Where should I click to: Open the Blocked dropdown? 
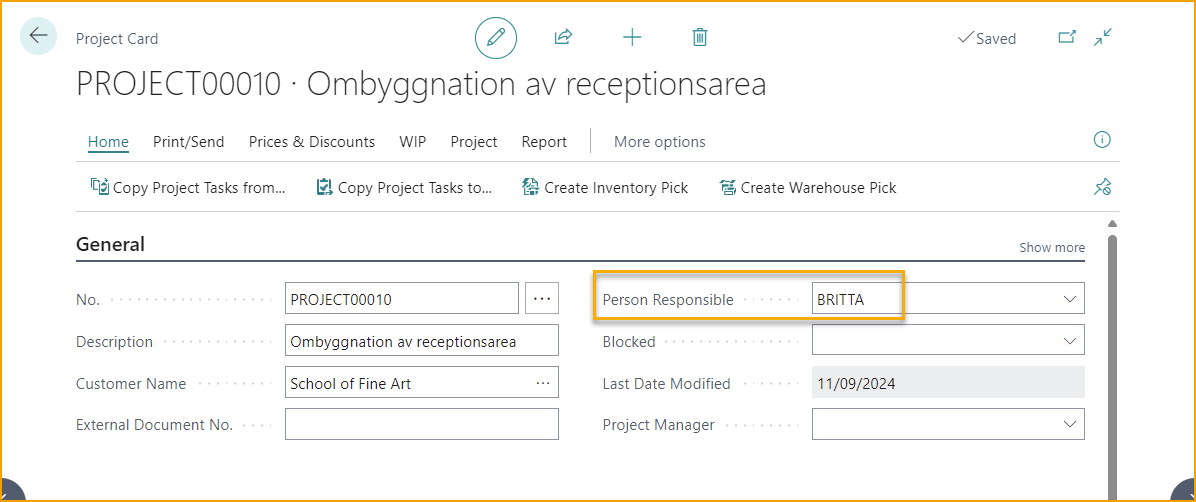(x=1069, y=341)
